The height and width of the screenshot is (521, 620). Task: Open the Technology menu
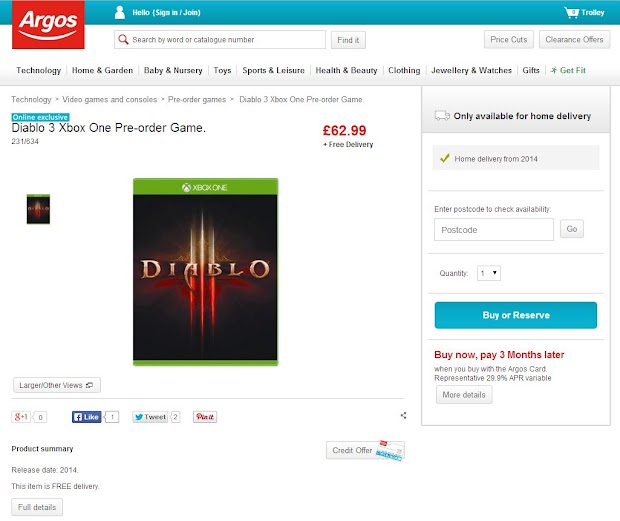[39, 71]
